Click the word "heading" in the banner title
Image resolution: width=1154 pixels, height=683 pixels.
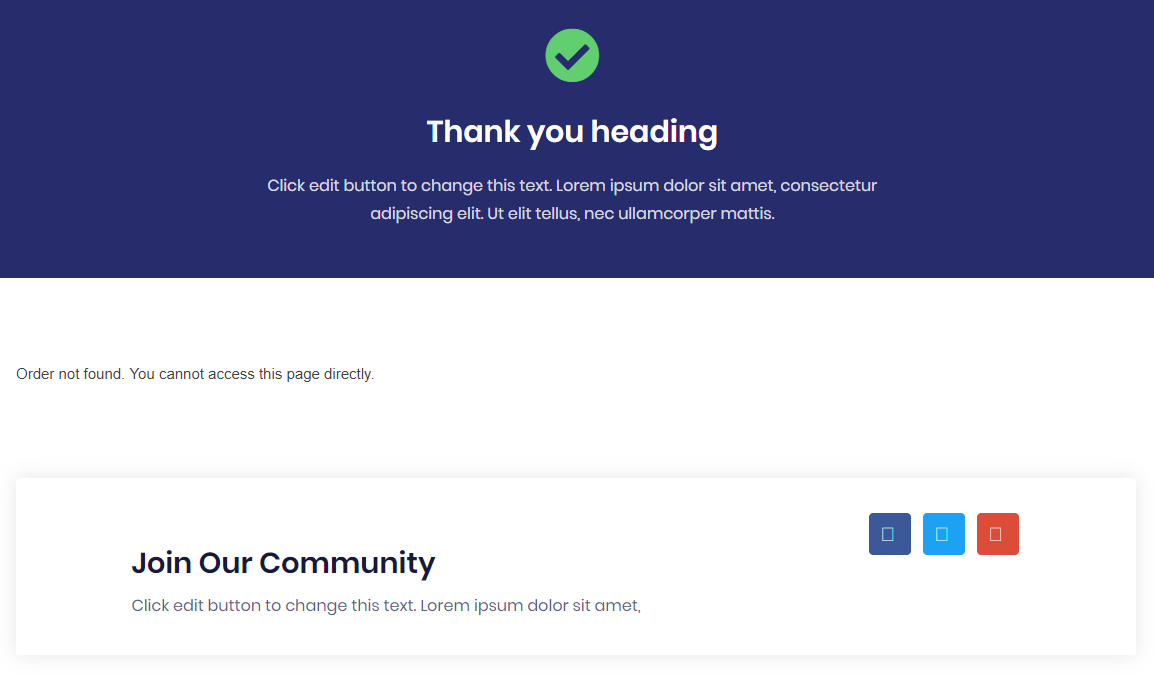[654, 132]
